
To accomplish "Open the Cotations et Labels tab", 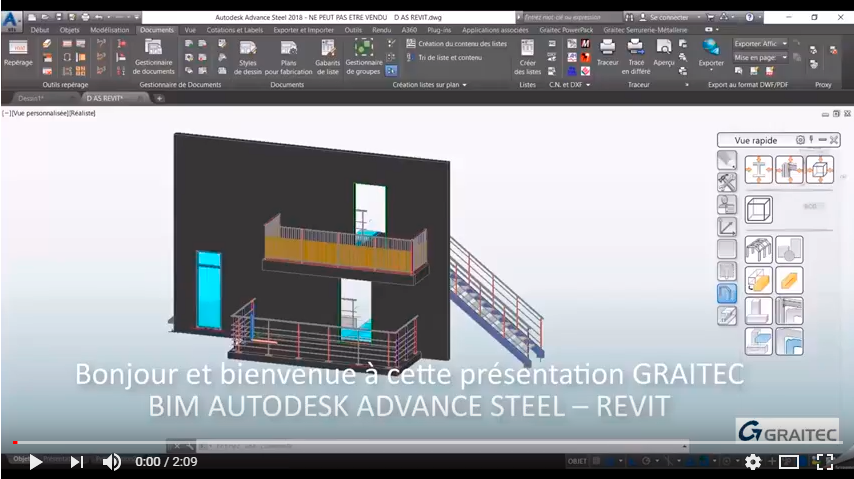I will point(235,30).
